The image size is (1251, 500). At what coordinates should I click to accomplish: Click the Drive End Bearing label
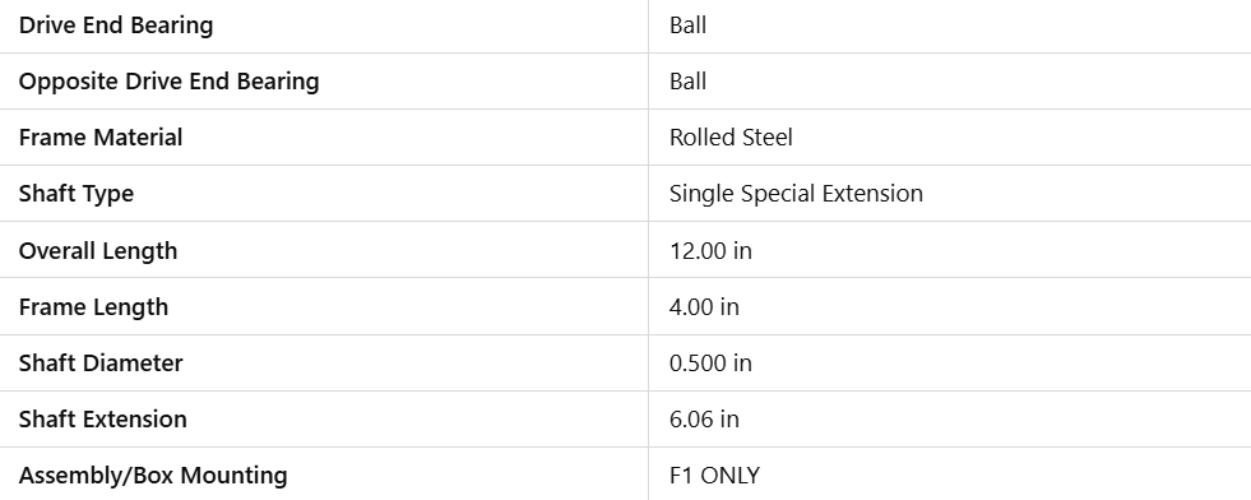point(116,26)
